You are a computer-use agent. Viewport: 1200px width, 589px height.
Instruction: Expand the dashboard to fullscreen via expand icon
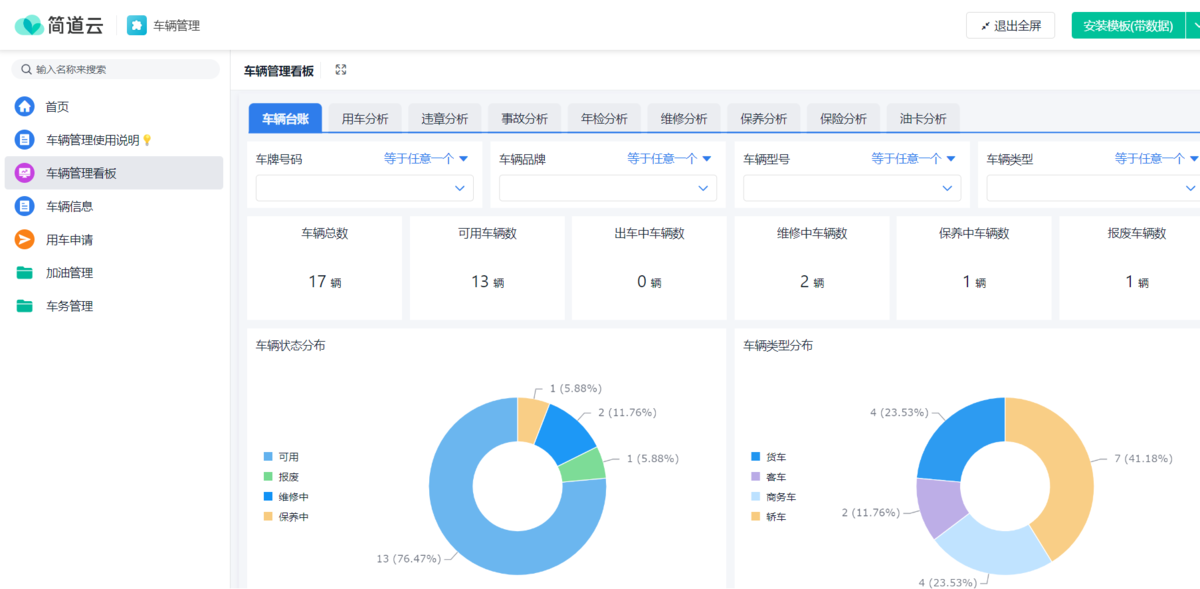click(x=341, y=69)
